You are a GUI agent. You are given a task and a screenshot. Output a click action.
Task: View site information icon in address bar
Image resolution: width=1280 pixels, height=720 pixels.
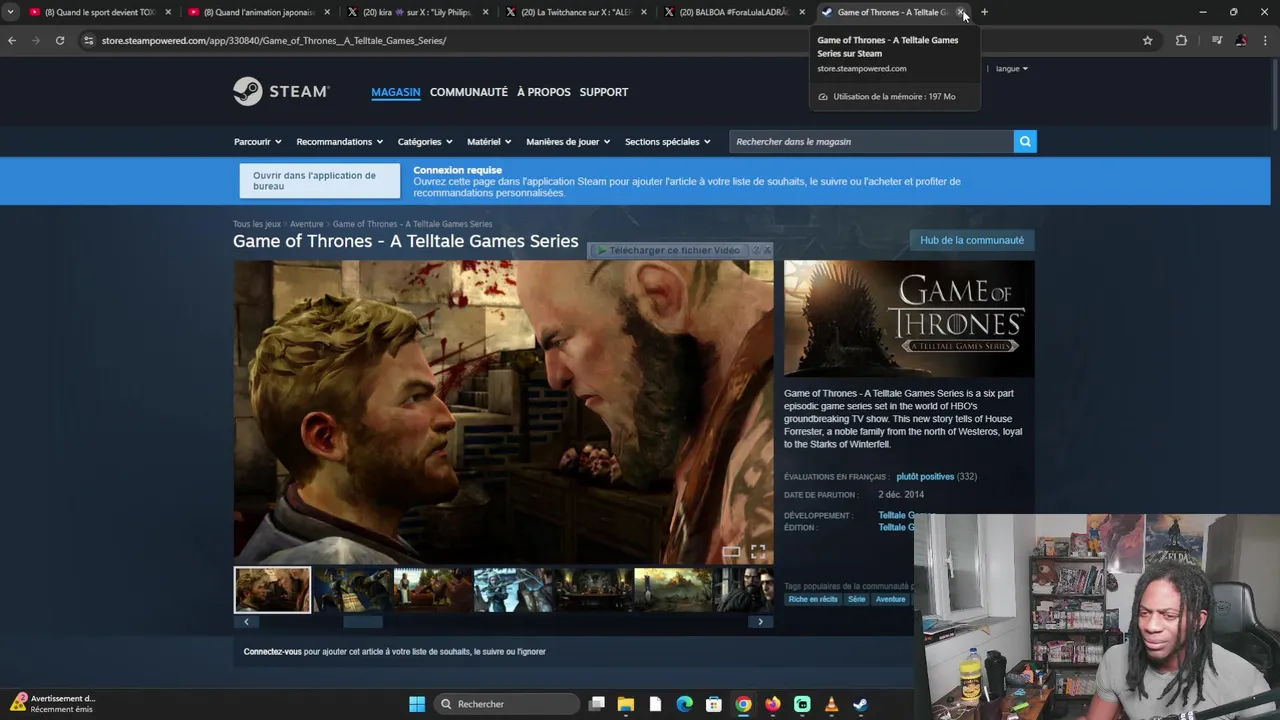88,40
